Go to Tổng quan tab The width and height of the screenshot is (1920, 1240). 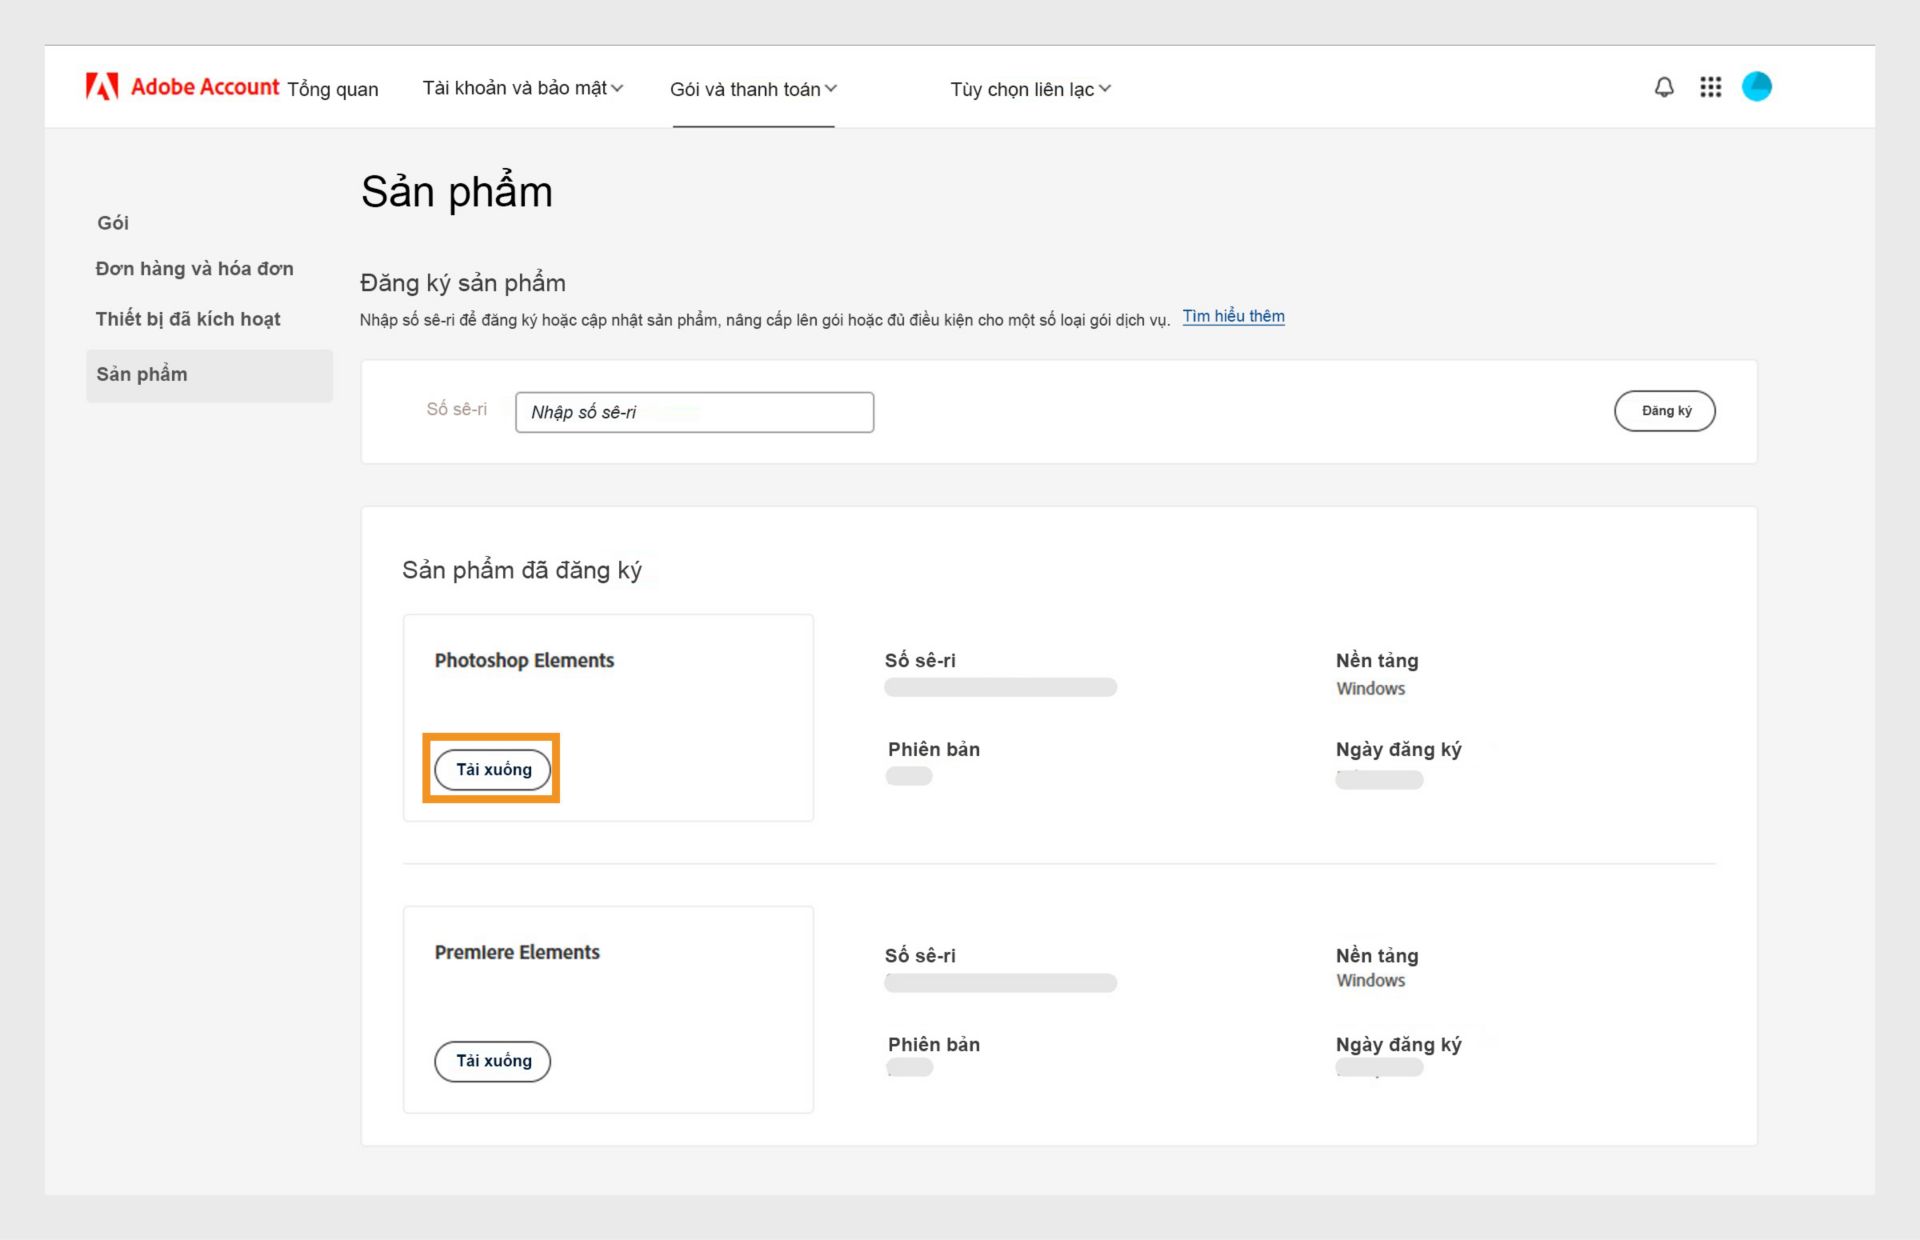(x=333, y=90)
